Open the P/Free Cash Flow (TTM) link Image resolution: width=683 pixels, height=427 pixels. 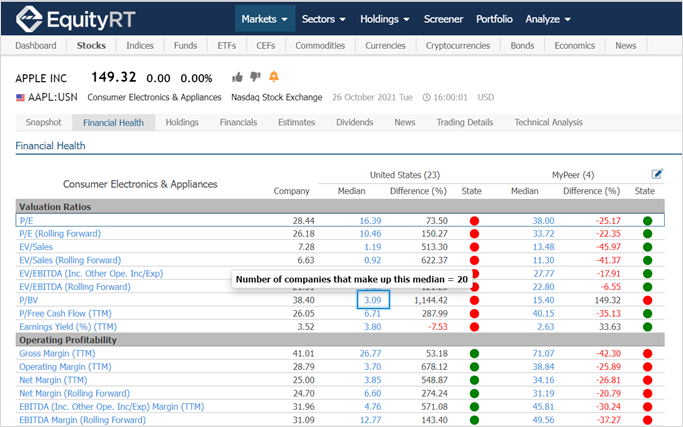click(x=65, y=314)
